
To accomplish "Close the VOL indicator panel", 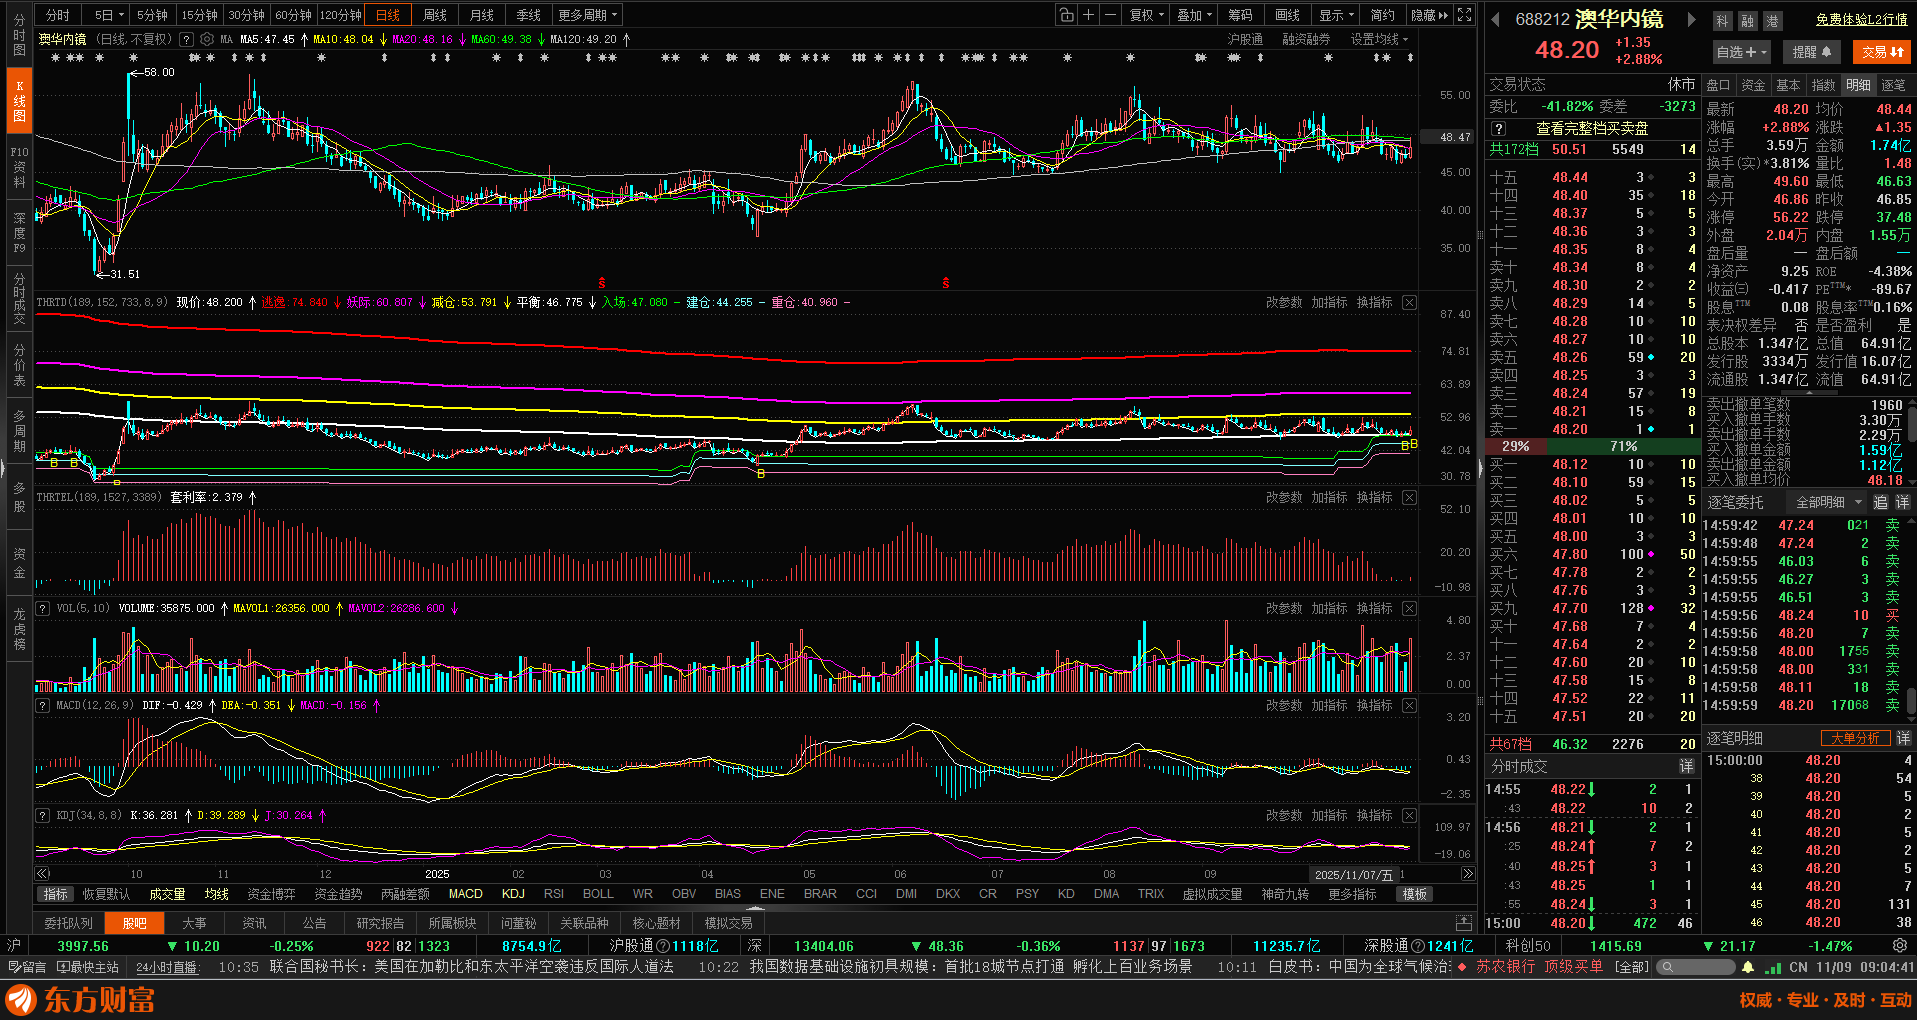I will [1409, 608].
